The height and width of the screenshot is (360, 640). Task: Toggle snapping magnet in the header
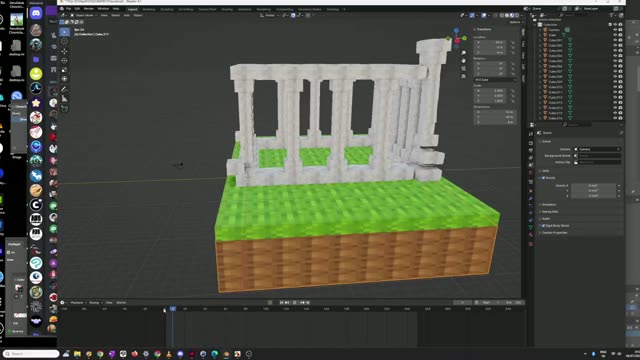click(293, 15)
